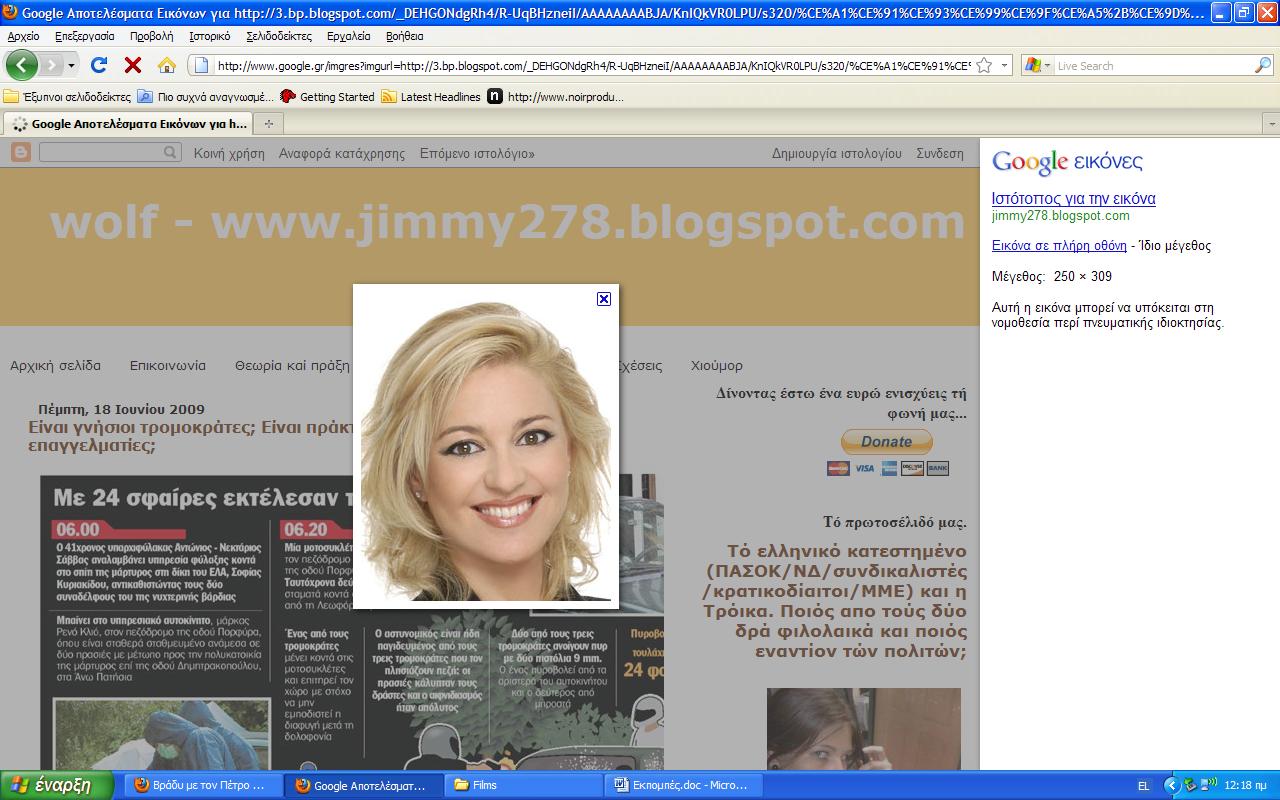Open a new tab with the plus button
Image resolution: width=1280 pixels, height=800 pixels.
click(268, 124)
